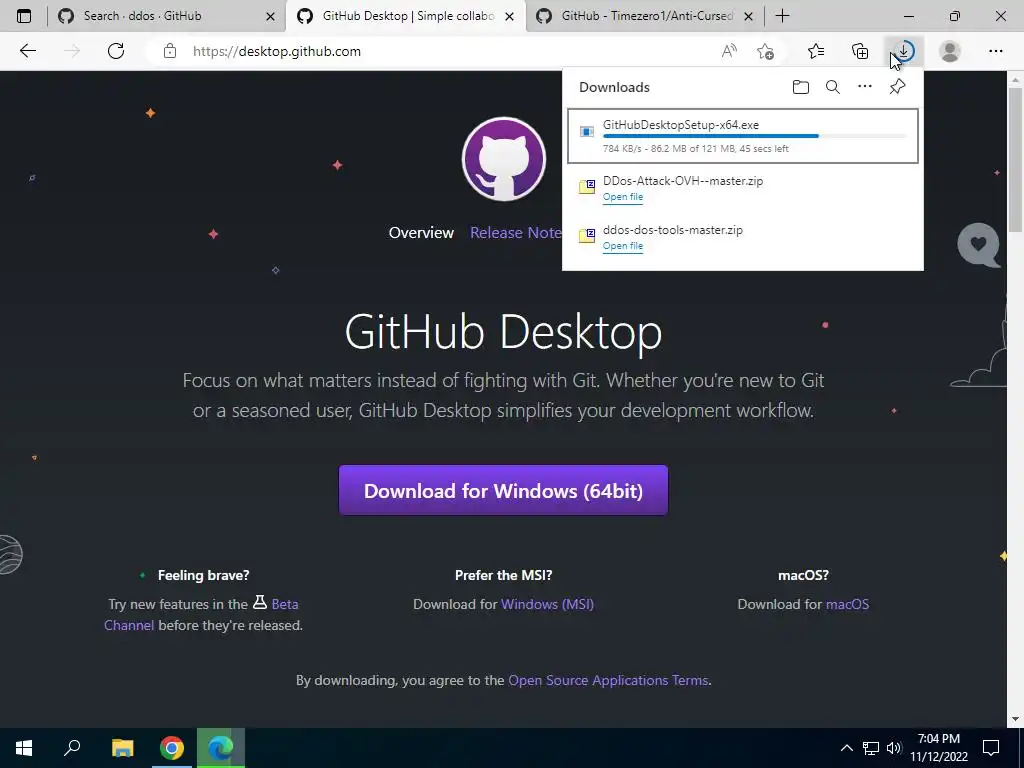The height and width of the screenshot is (768, 1024).
Task: Open taskbar search magnifier
Action: [72, 748]
